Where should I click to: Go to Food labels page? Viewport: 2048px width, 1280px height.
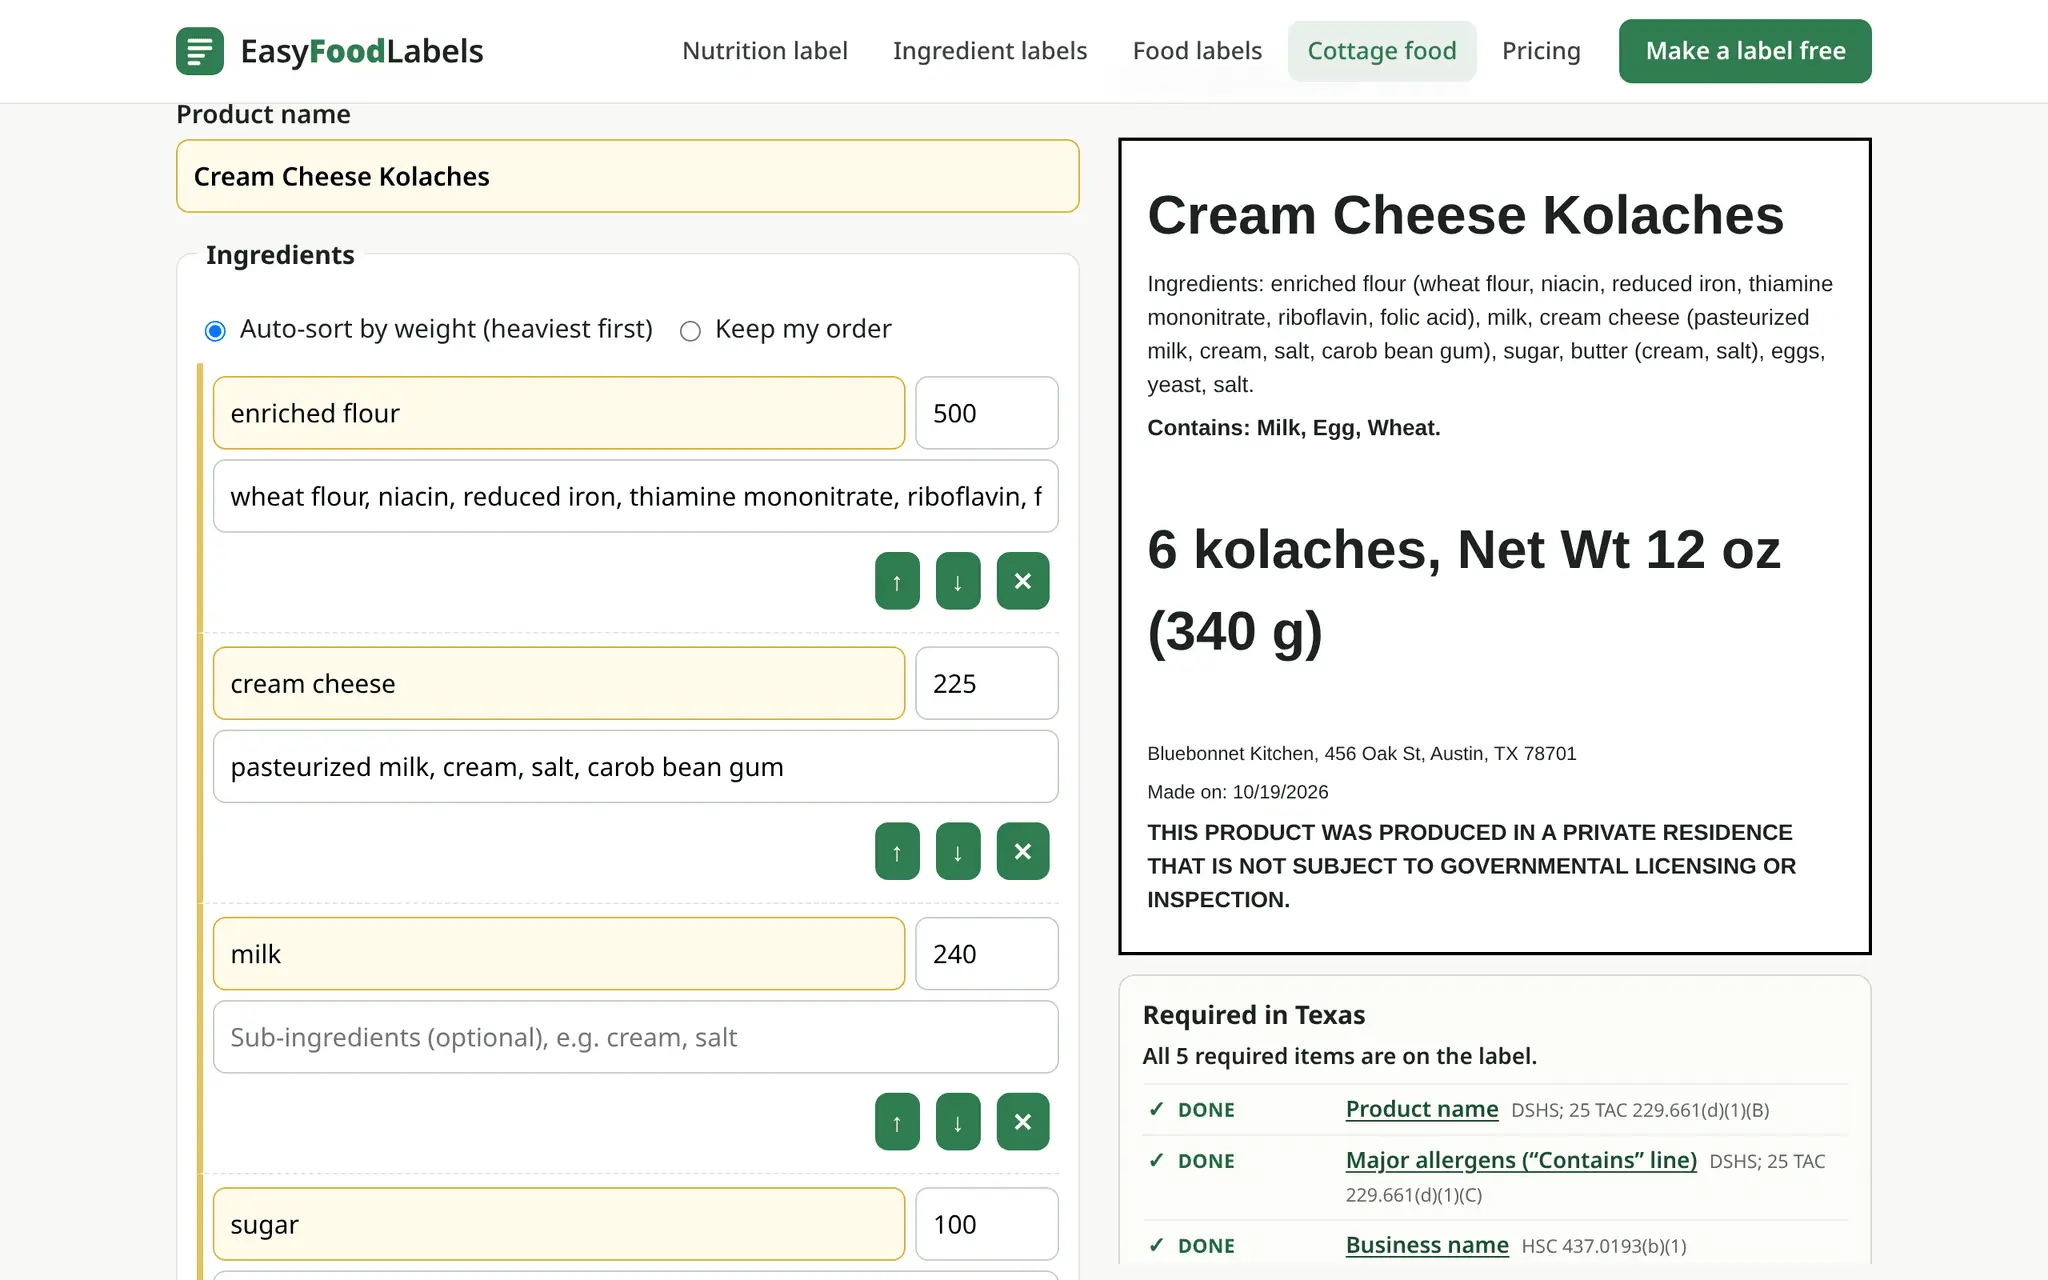[x=1197, y=51]
